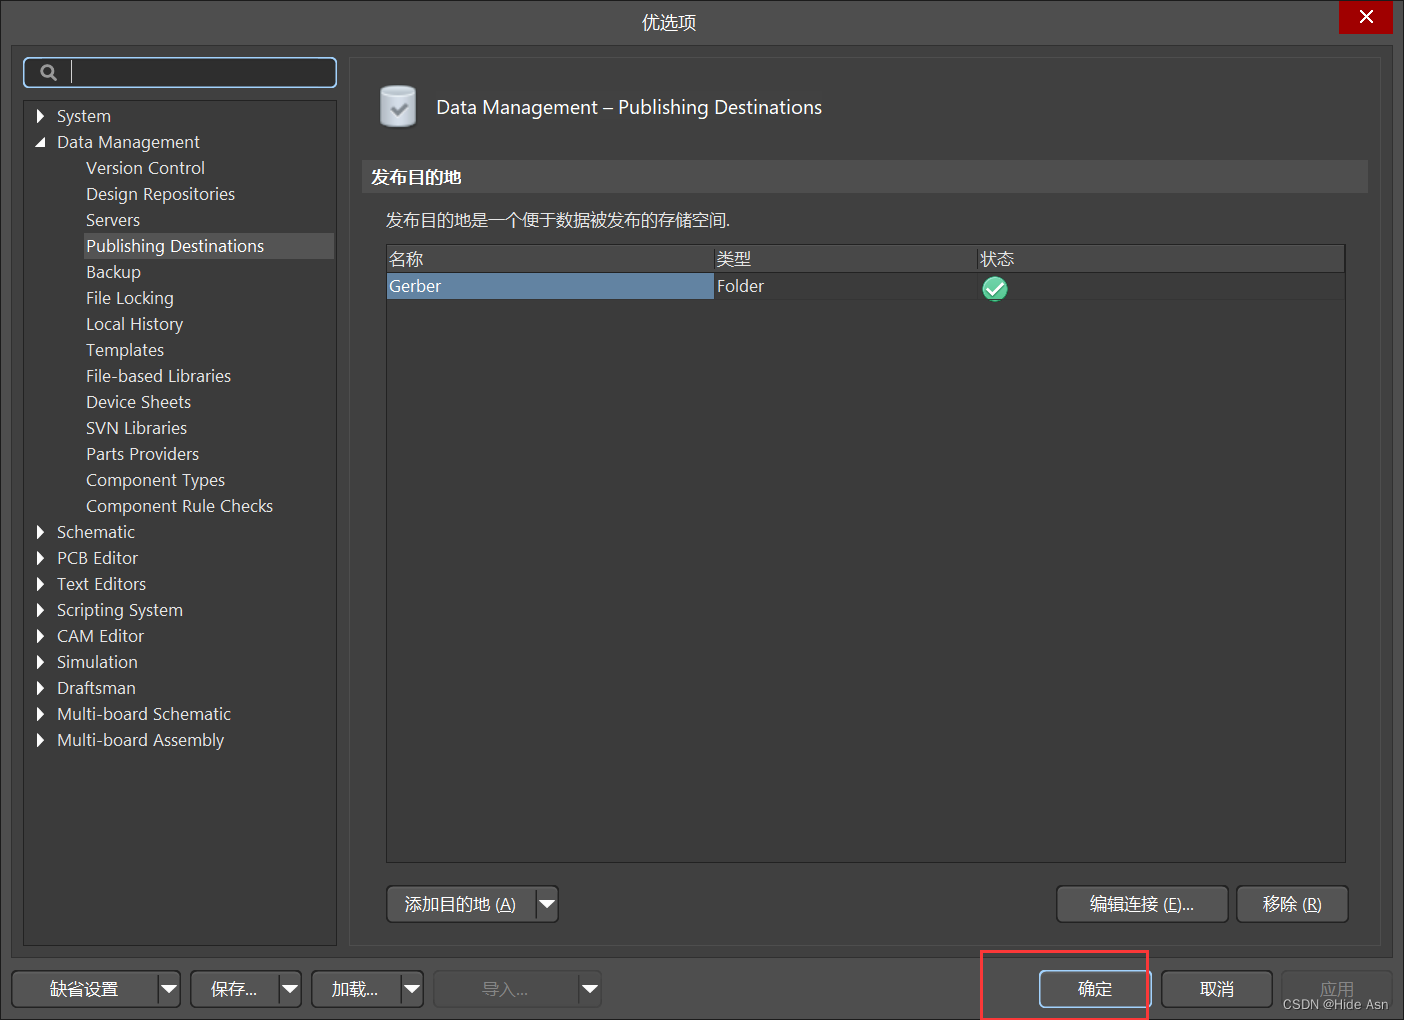Close the preferences dialog with X
The width and height of the screenshot is (1404, 1020).
click(x=1366, y=17)
